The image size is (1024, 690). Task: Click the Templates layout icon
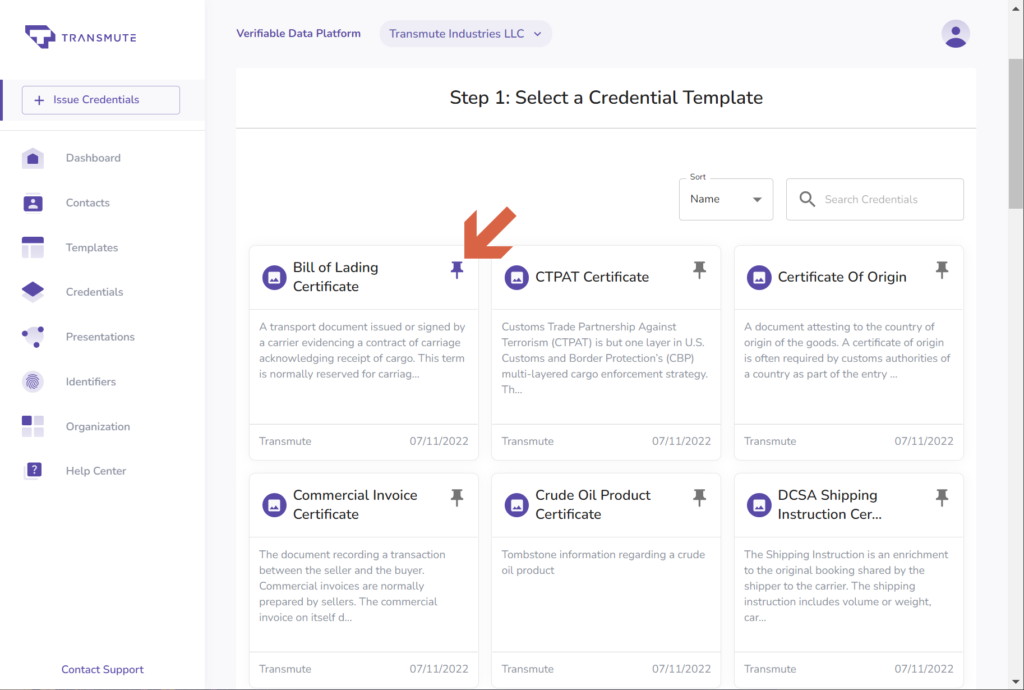point(33,247)
